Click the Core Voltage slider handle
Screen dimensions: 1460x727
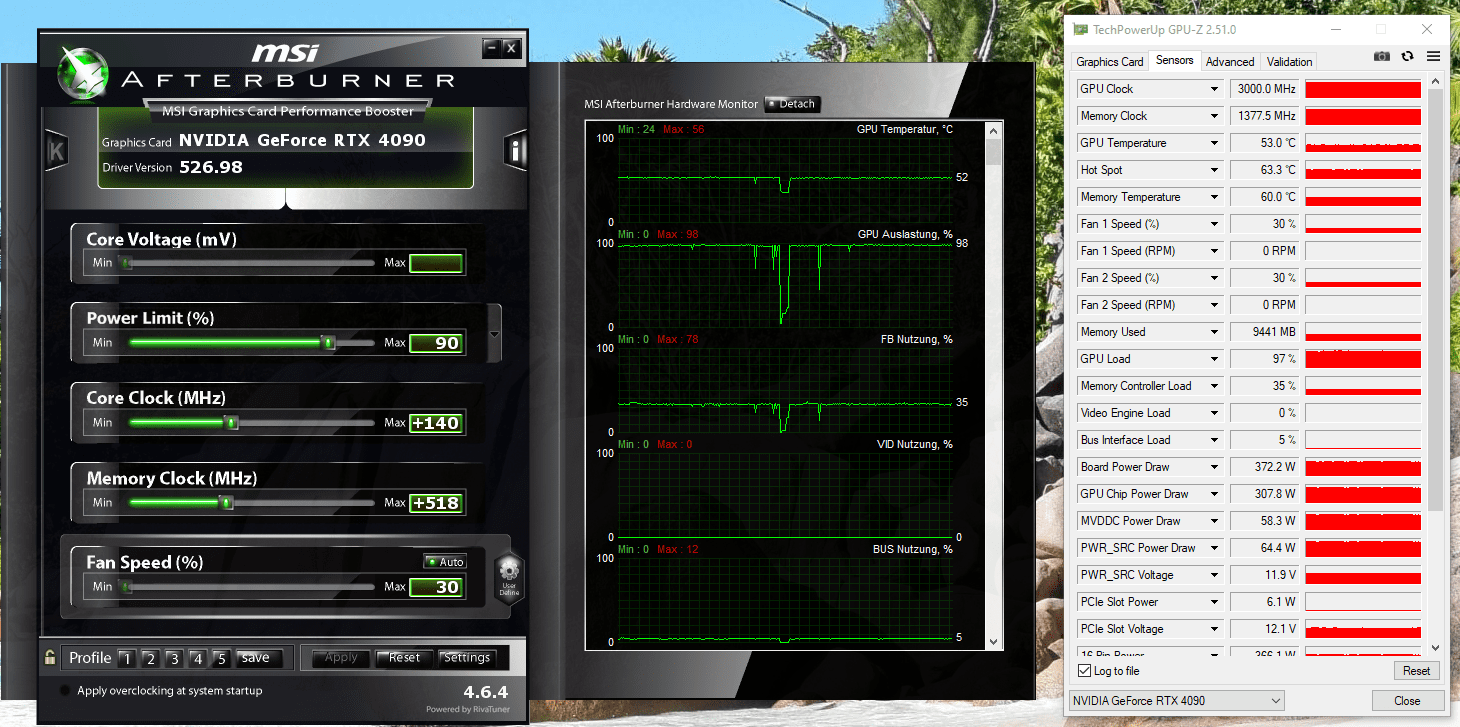pos(127,263)
